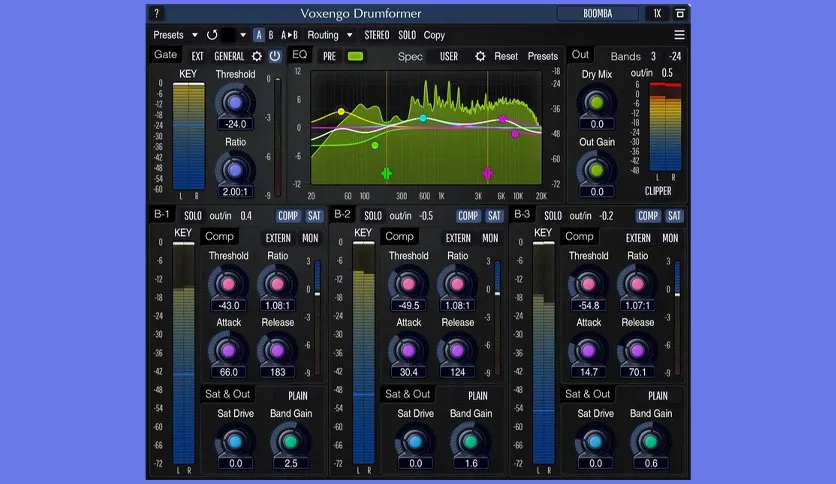Open the hamburger menu icon
The width and height of the screenshot is (836, 484).
coord(679,35)
